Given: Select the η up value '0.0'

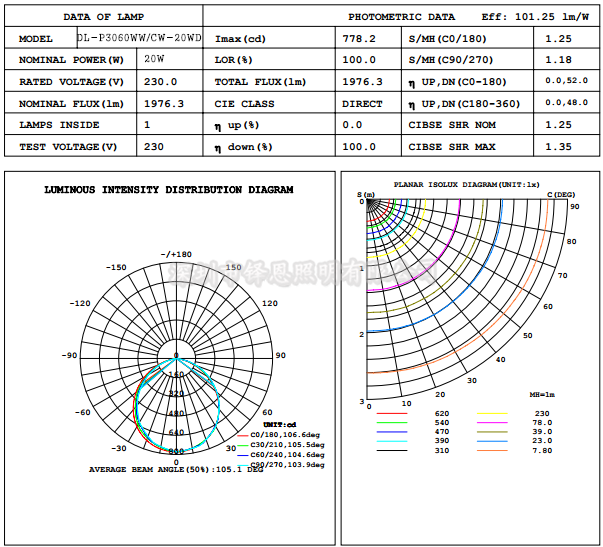Looking at the screenshot, I should [x=352, y=125].
